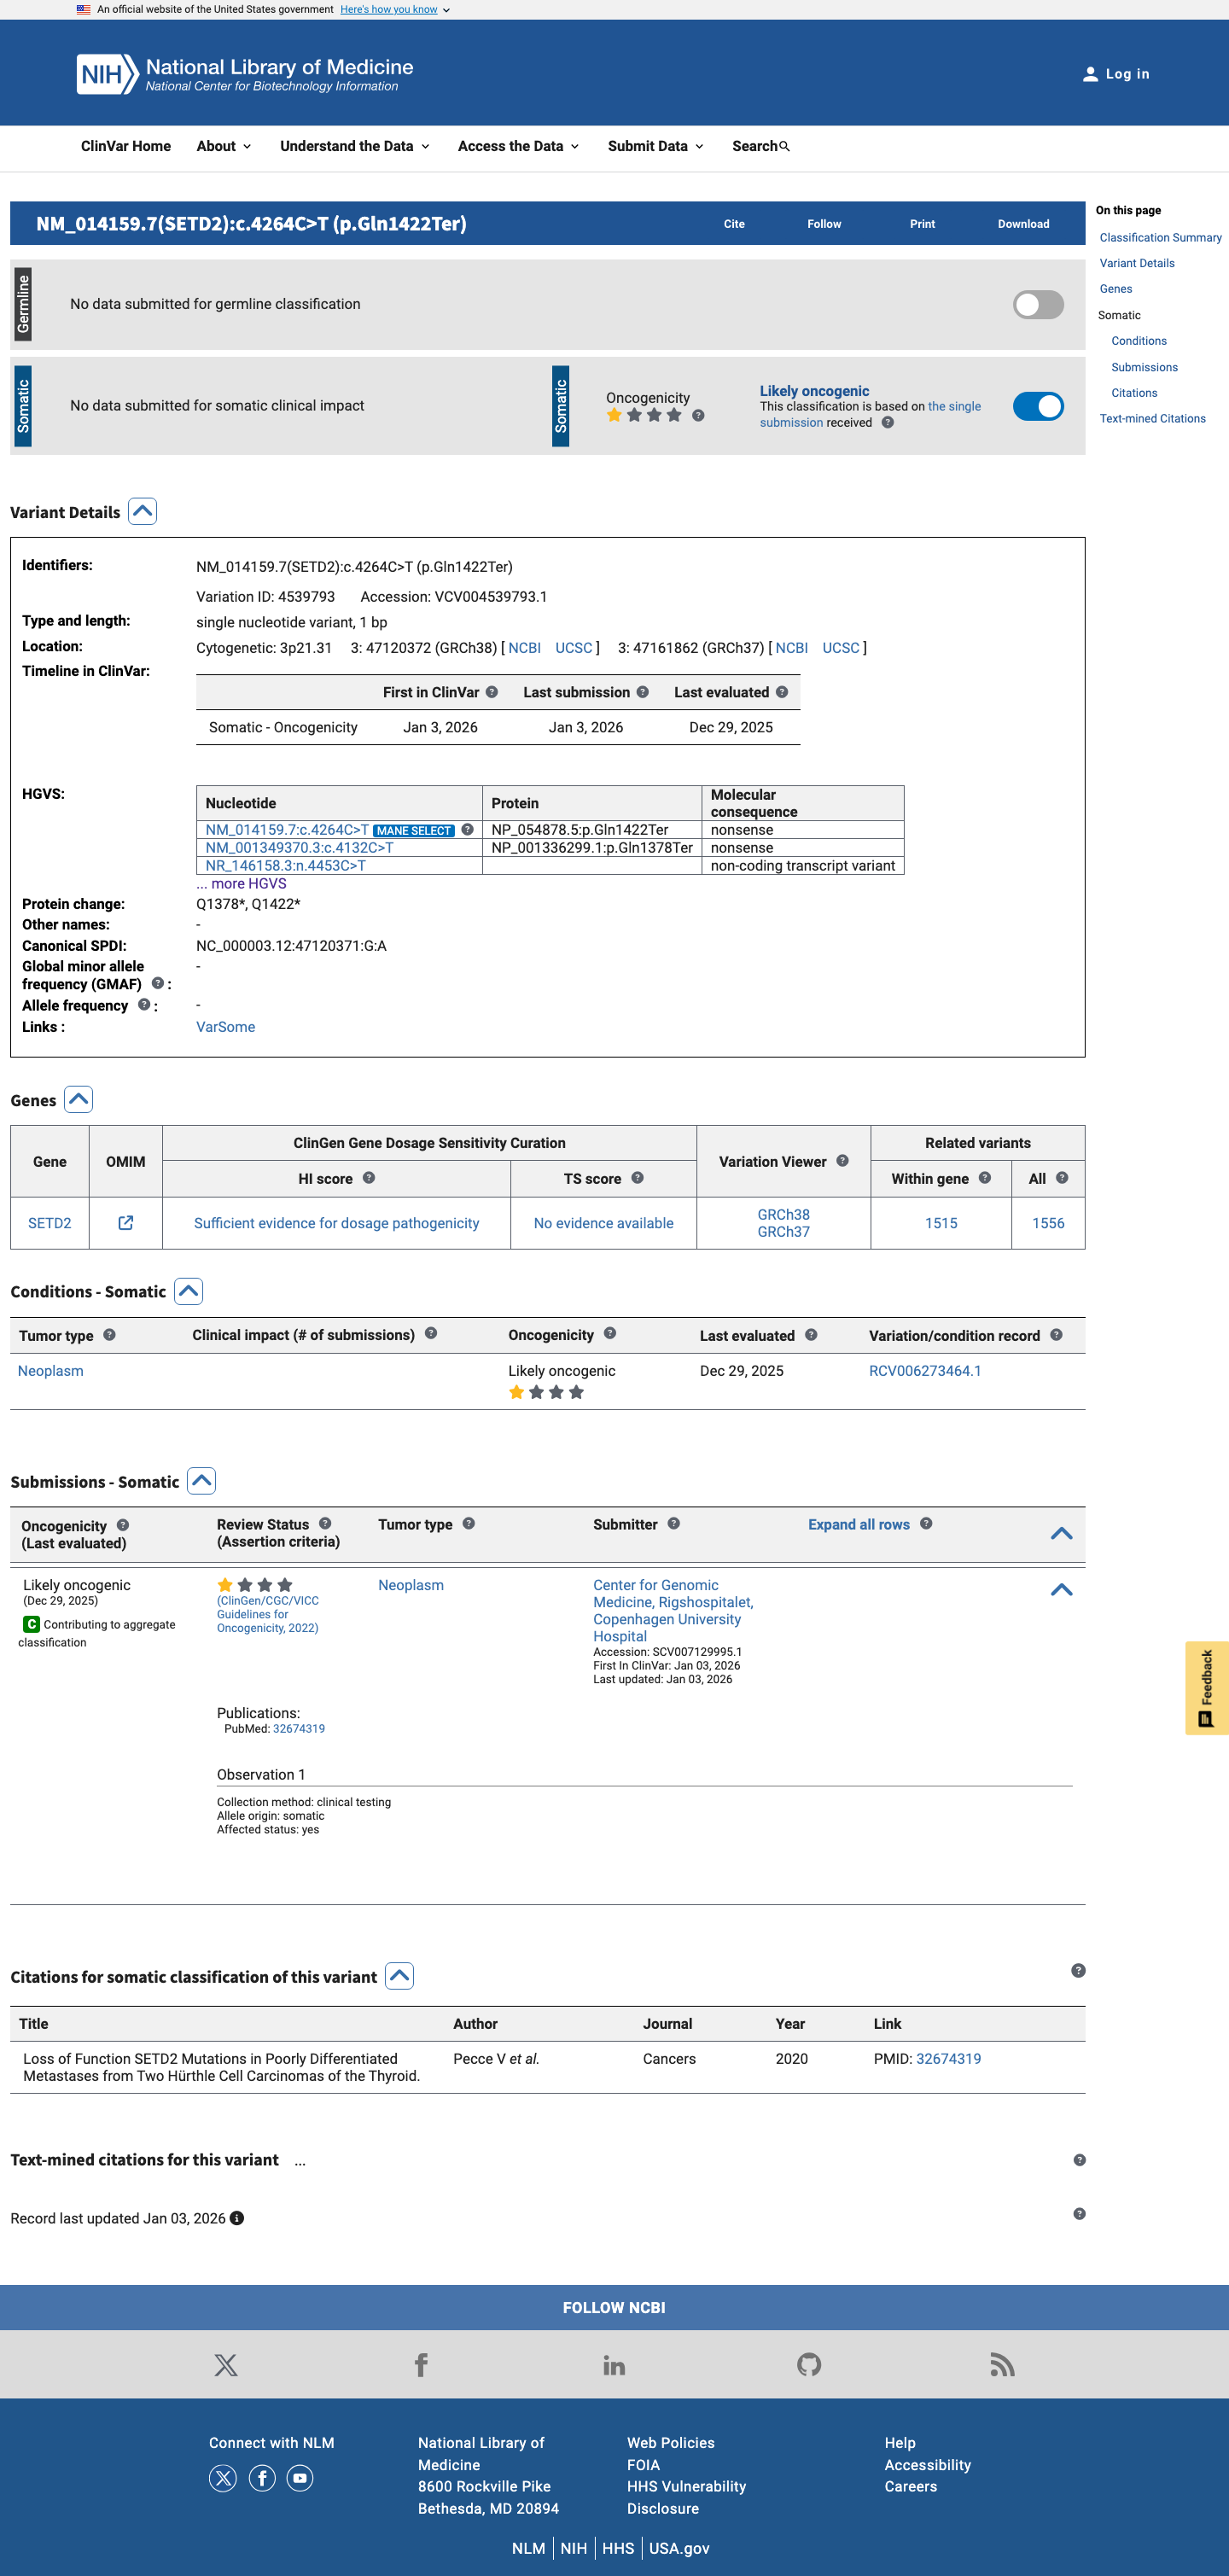Viewport: 1229px width, 2576px height.
Task: Click the Log in user icon
Action: click(x=1090, y=74)
